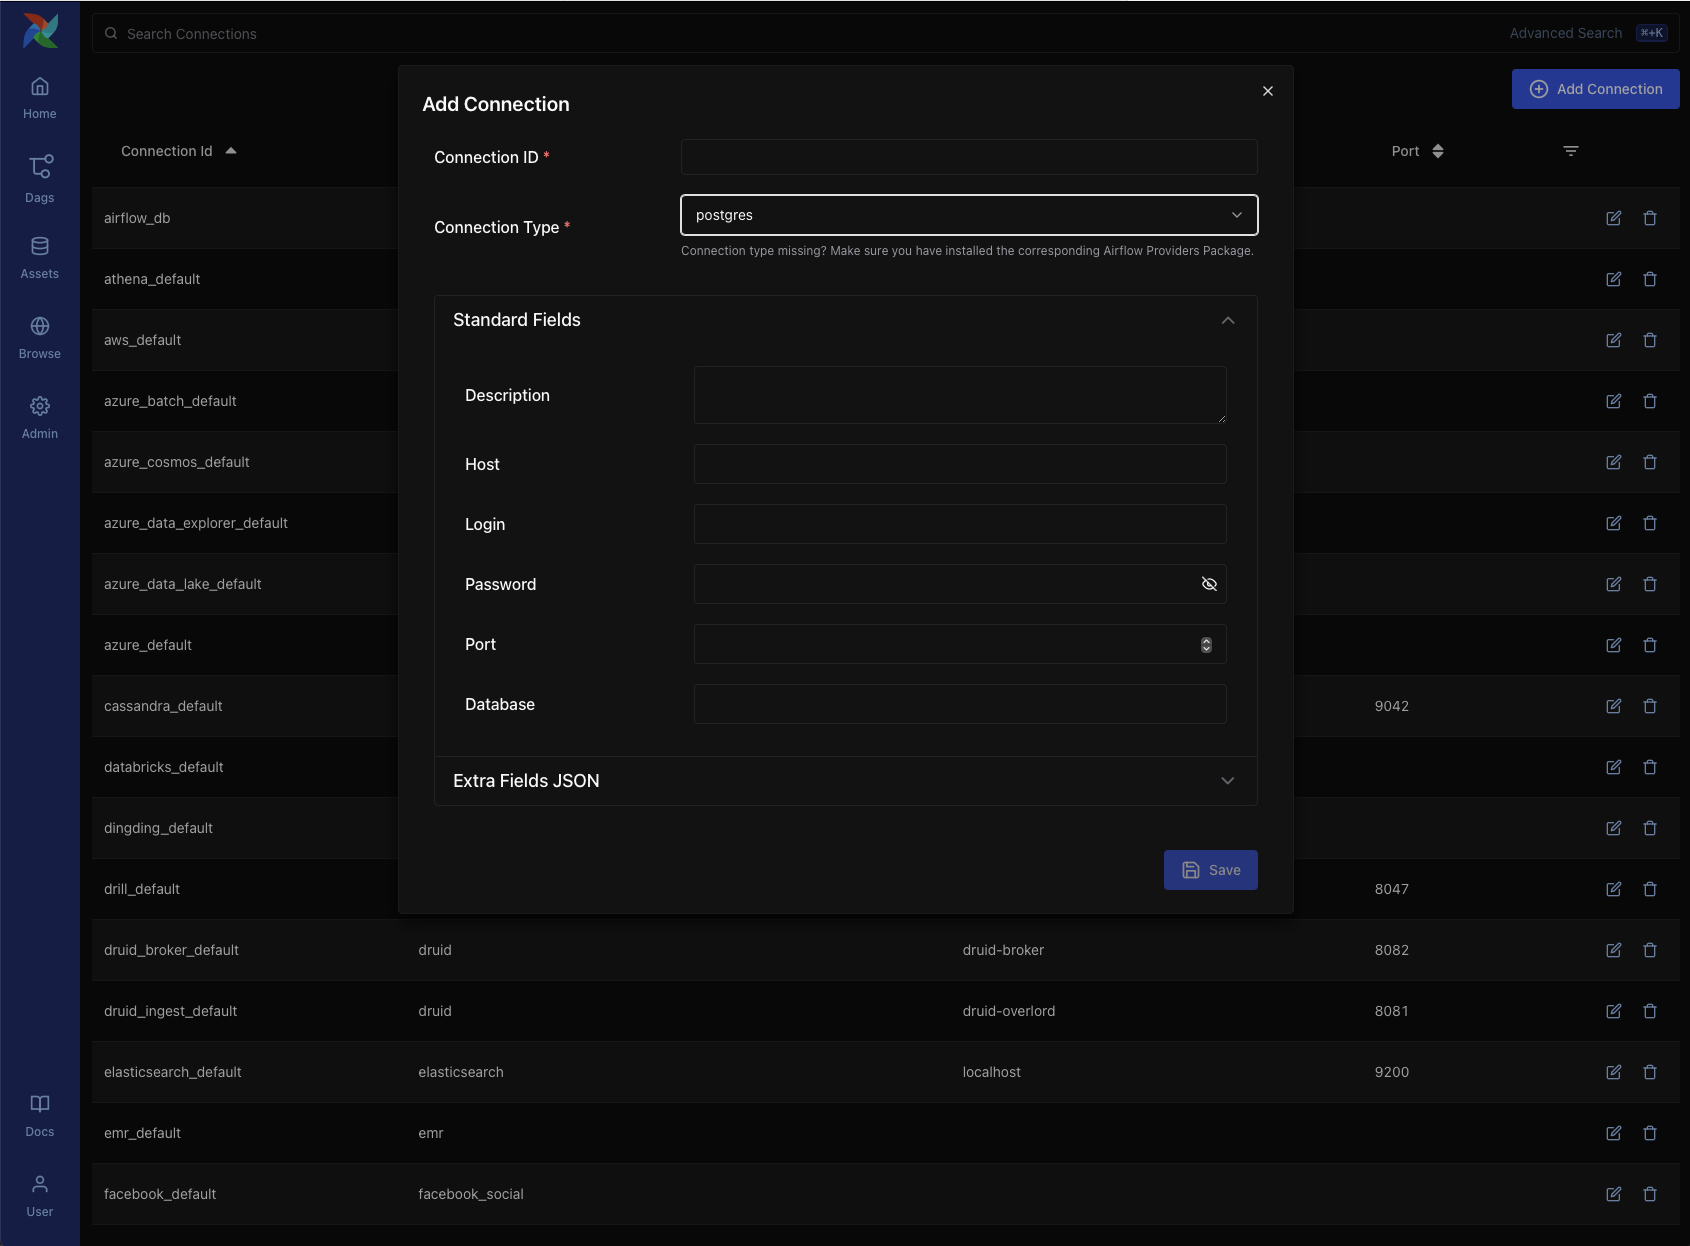This screenshot has height=1246, width=1690.
Task: Click the filter icon in table header
Action: (x=1570, y=151)
